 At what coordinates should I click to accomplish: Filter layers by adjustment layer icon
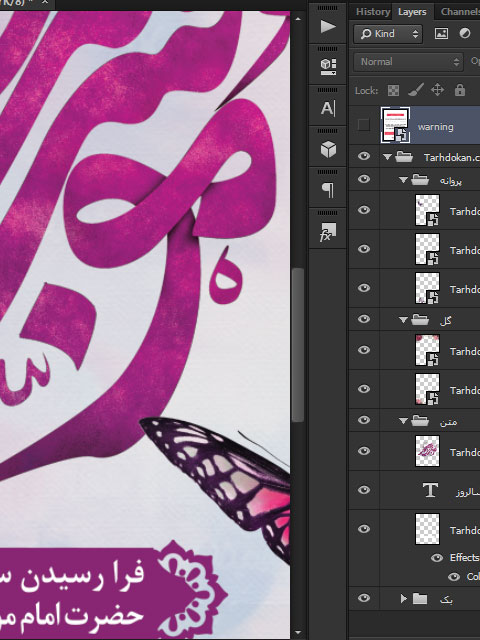tap(464, 33)
